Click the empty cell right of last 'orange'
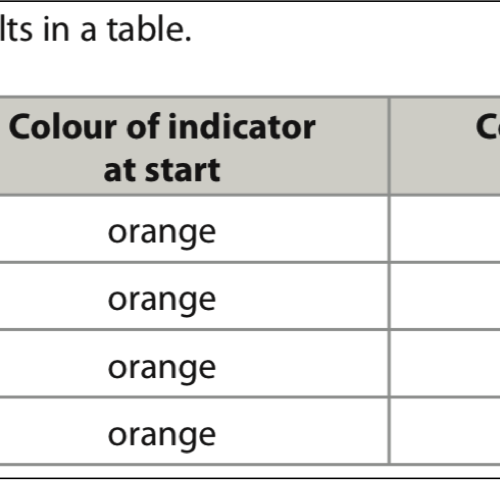 [x=445, y=431]
